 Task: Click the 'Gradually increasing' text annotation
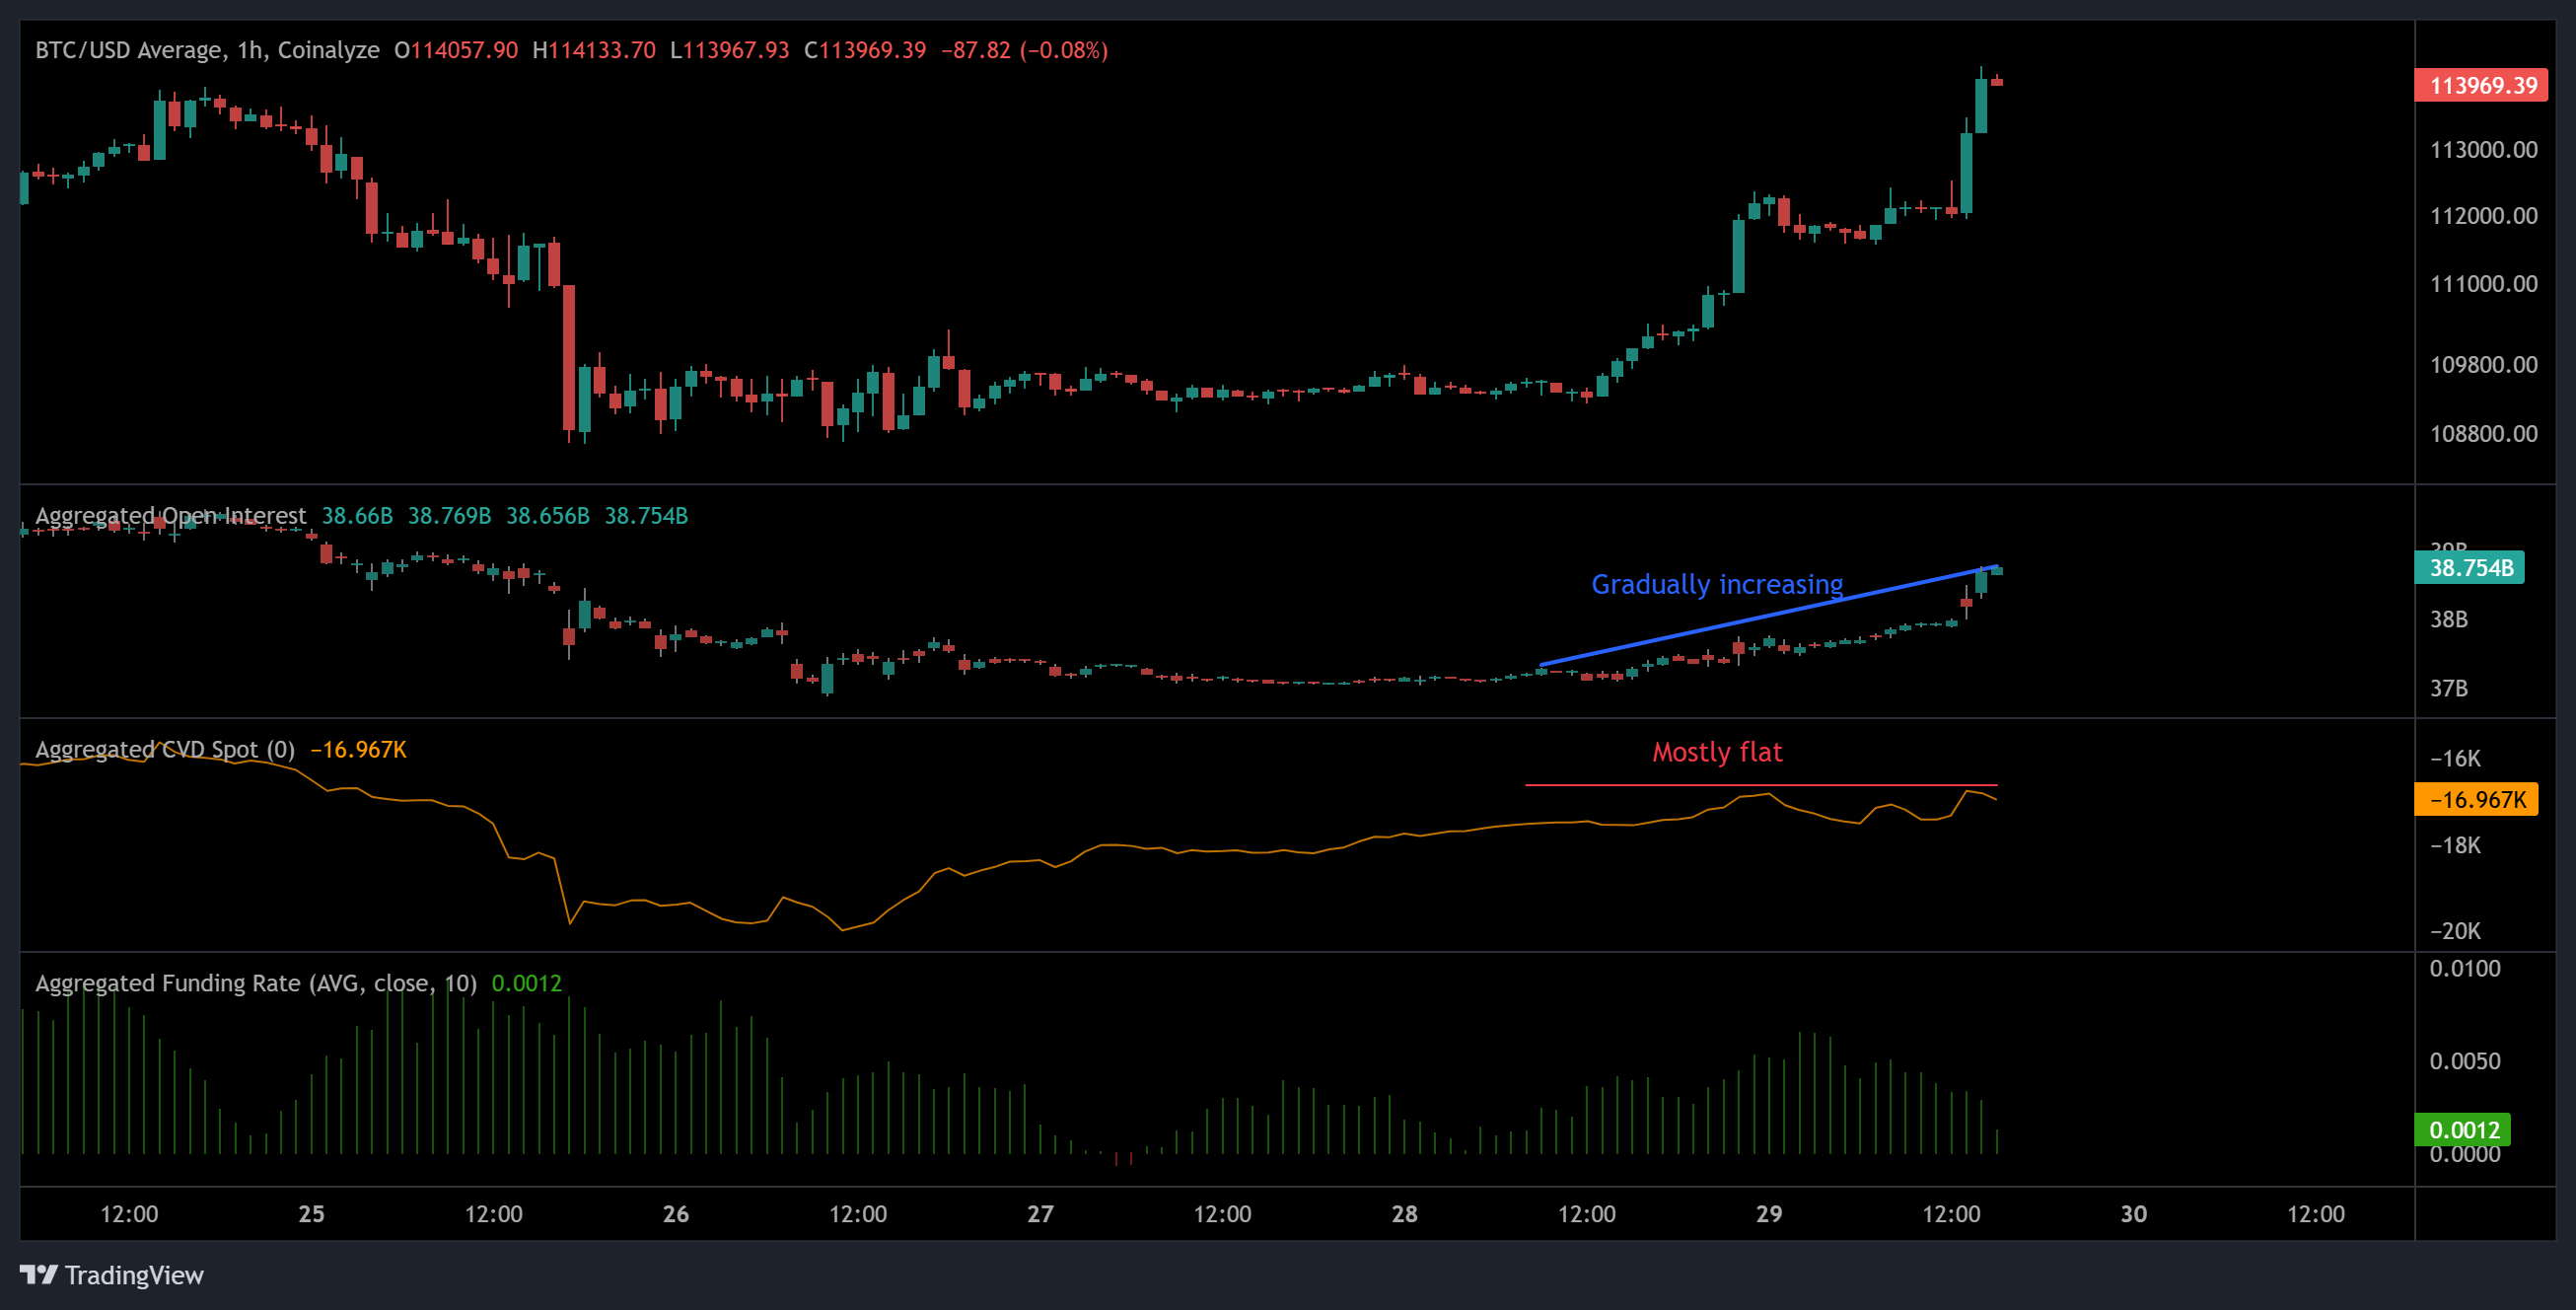(1717, 585)
